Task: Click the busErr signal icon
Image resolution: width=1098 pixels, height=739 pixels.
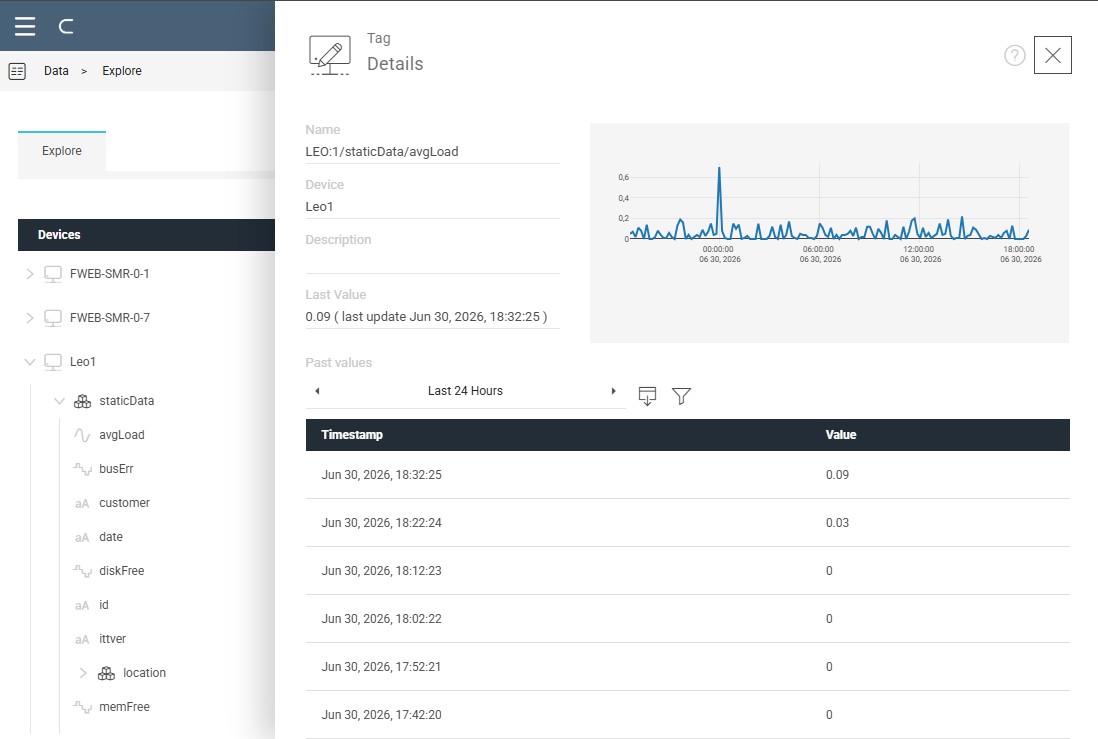Action: click(x=83, y=469)
